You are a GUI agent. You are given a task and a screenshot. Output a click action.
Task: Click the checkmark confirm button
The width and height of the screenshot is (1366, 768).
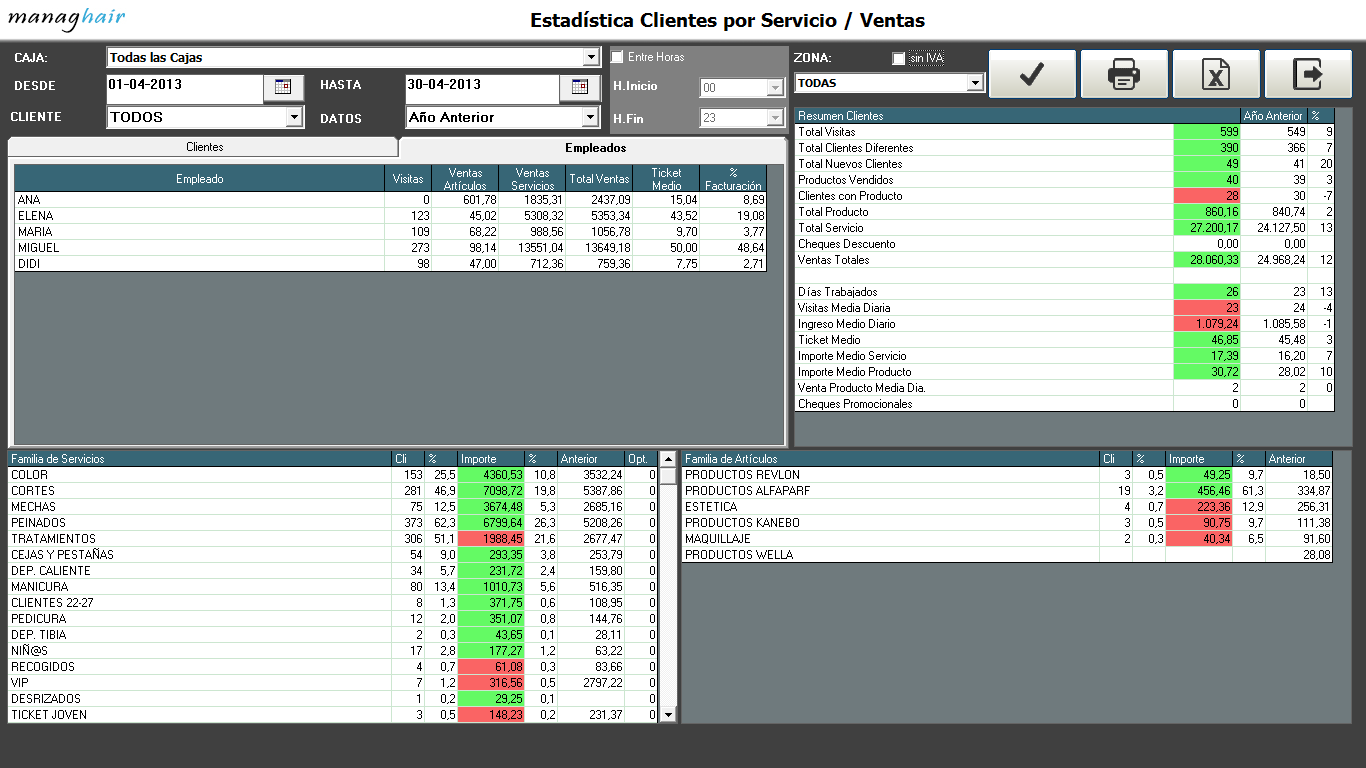1032,74
